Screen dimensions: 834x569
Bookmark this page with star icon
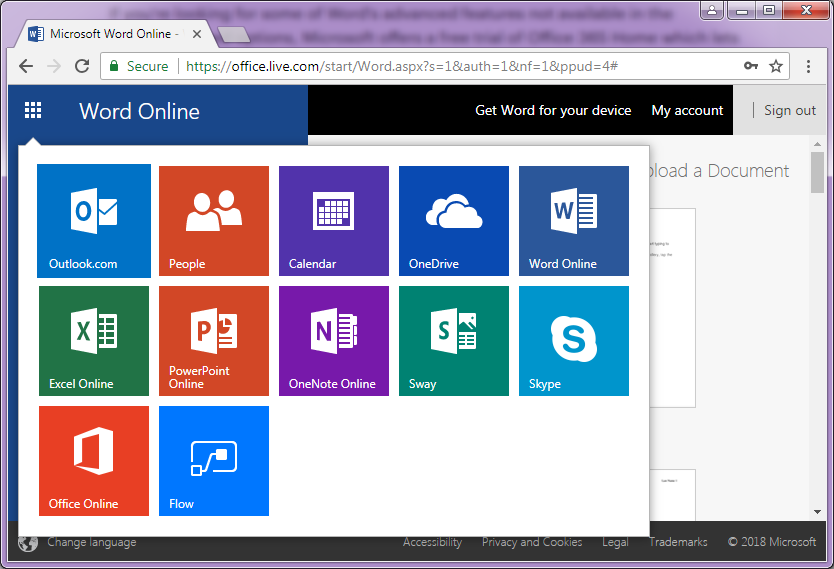pos(776,66)
